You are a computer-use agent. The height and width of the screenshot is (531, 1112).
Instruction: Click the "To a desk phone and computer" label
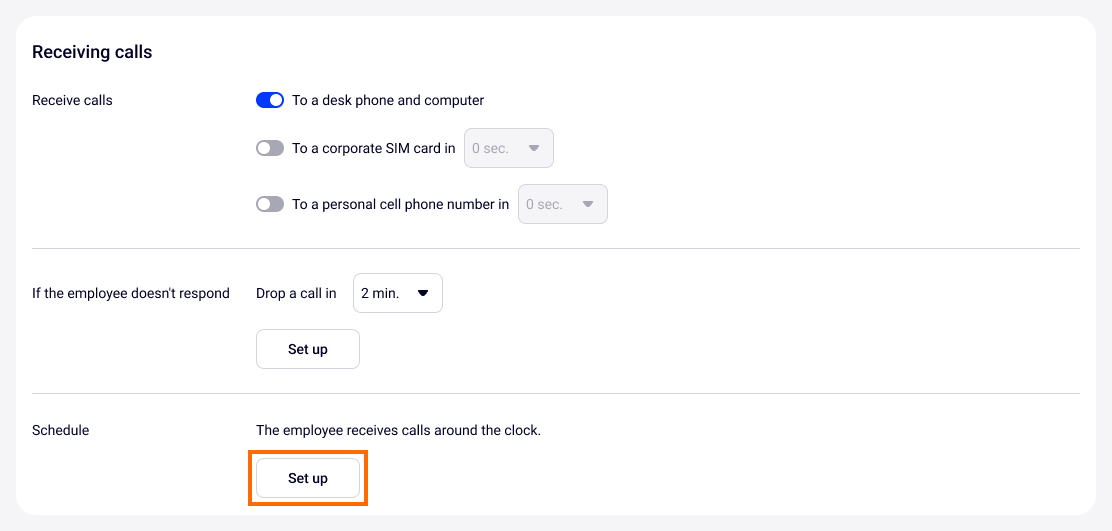pos(388,100)
